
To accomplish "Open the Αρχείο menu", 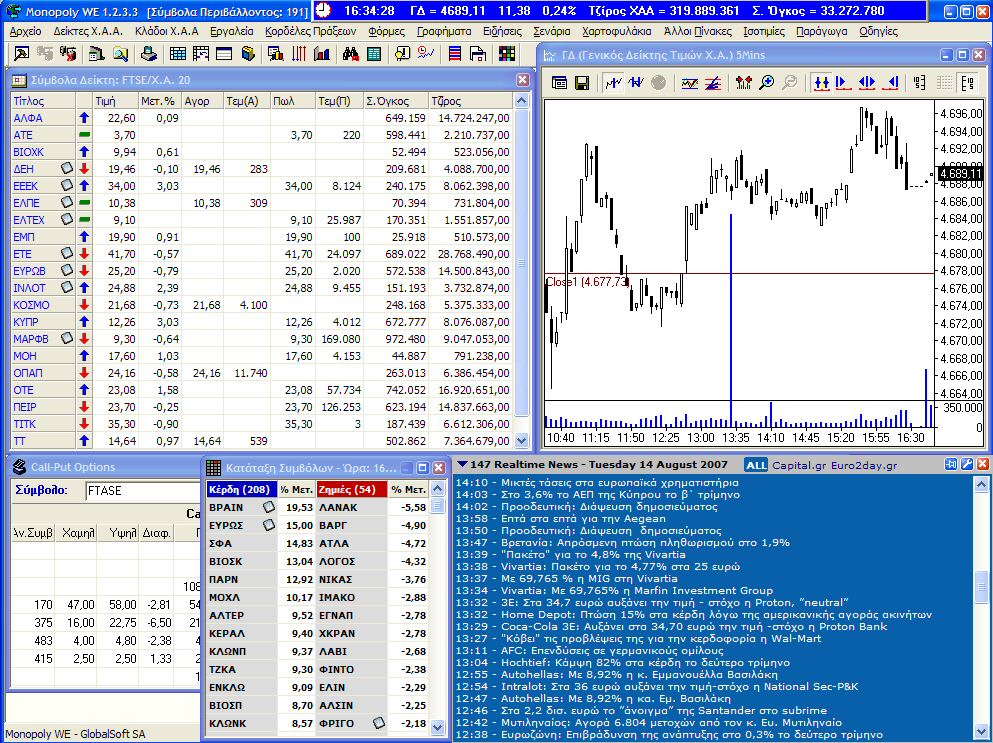I will (x=26, y=31).
